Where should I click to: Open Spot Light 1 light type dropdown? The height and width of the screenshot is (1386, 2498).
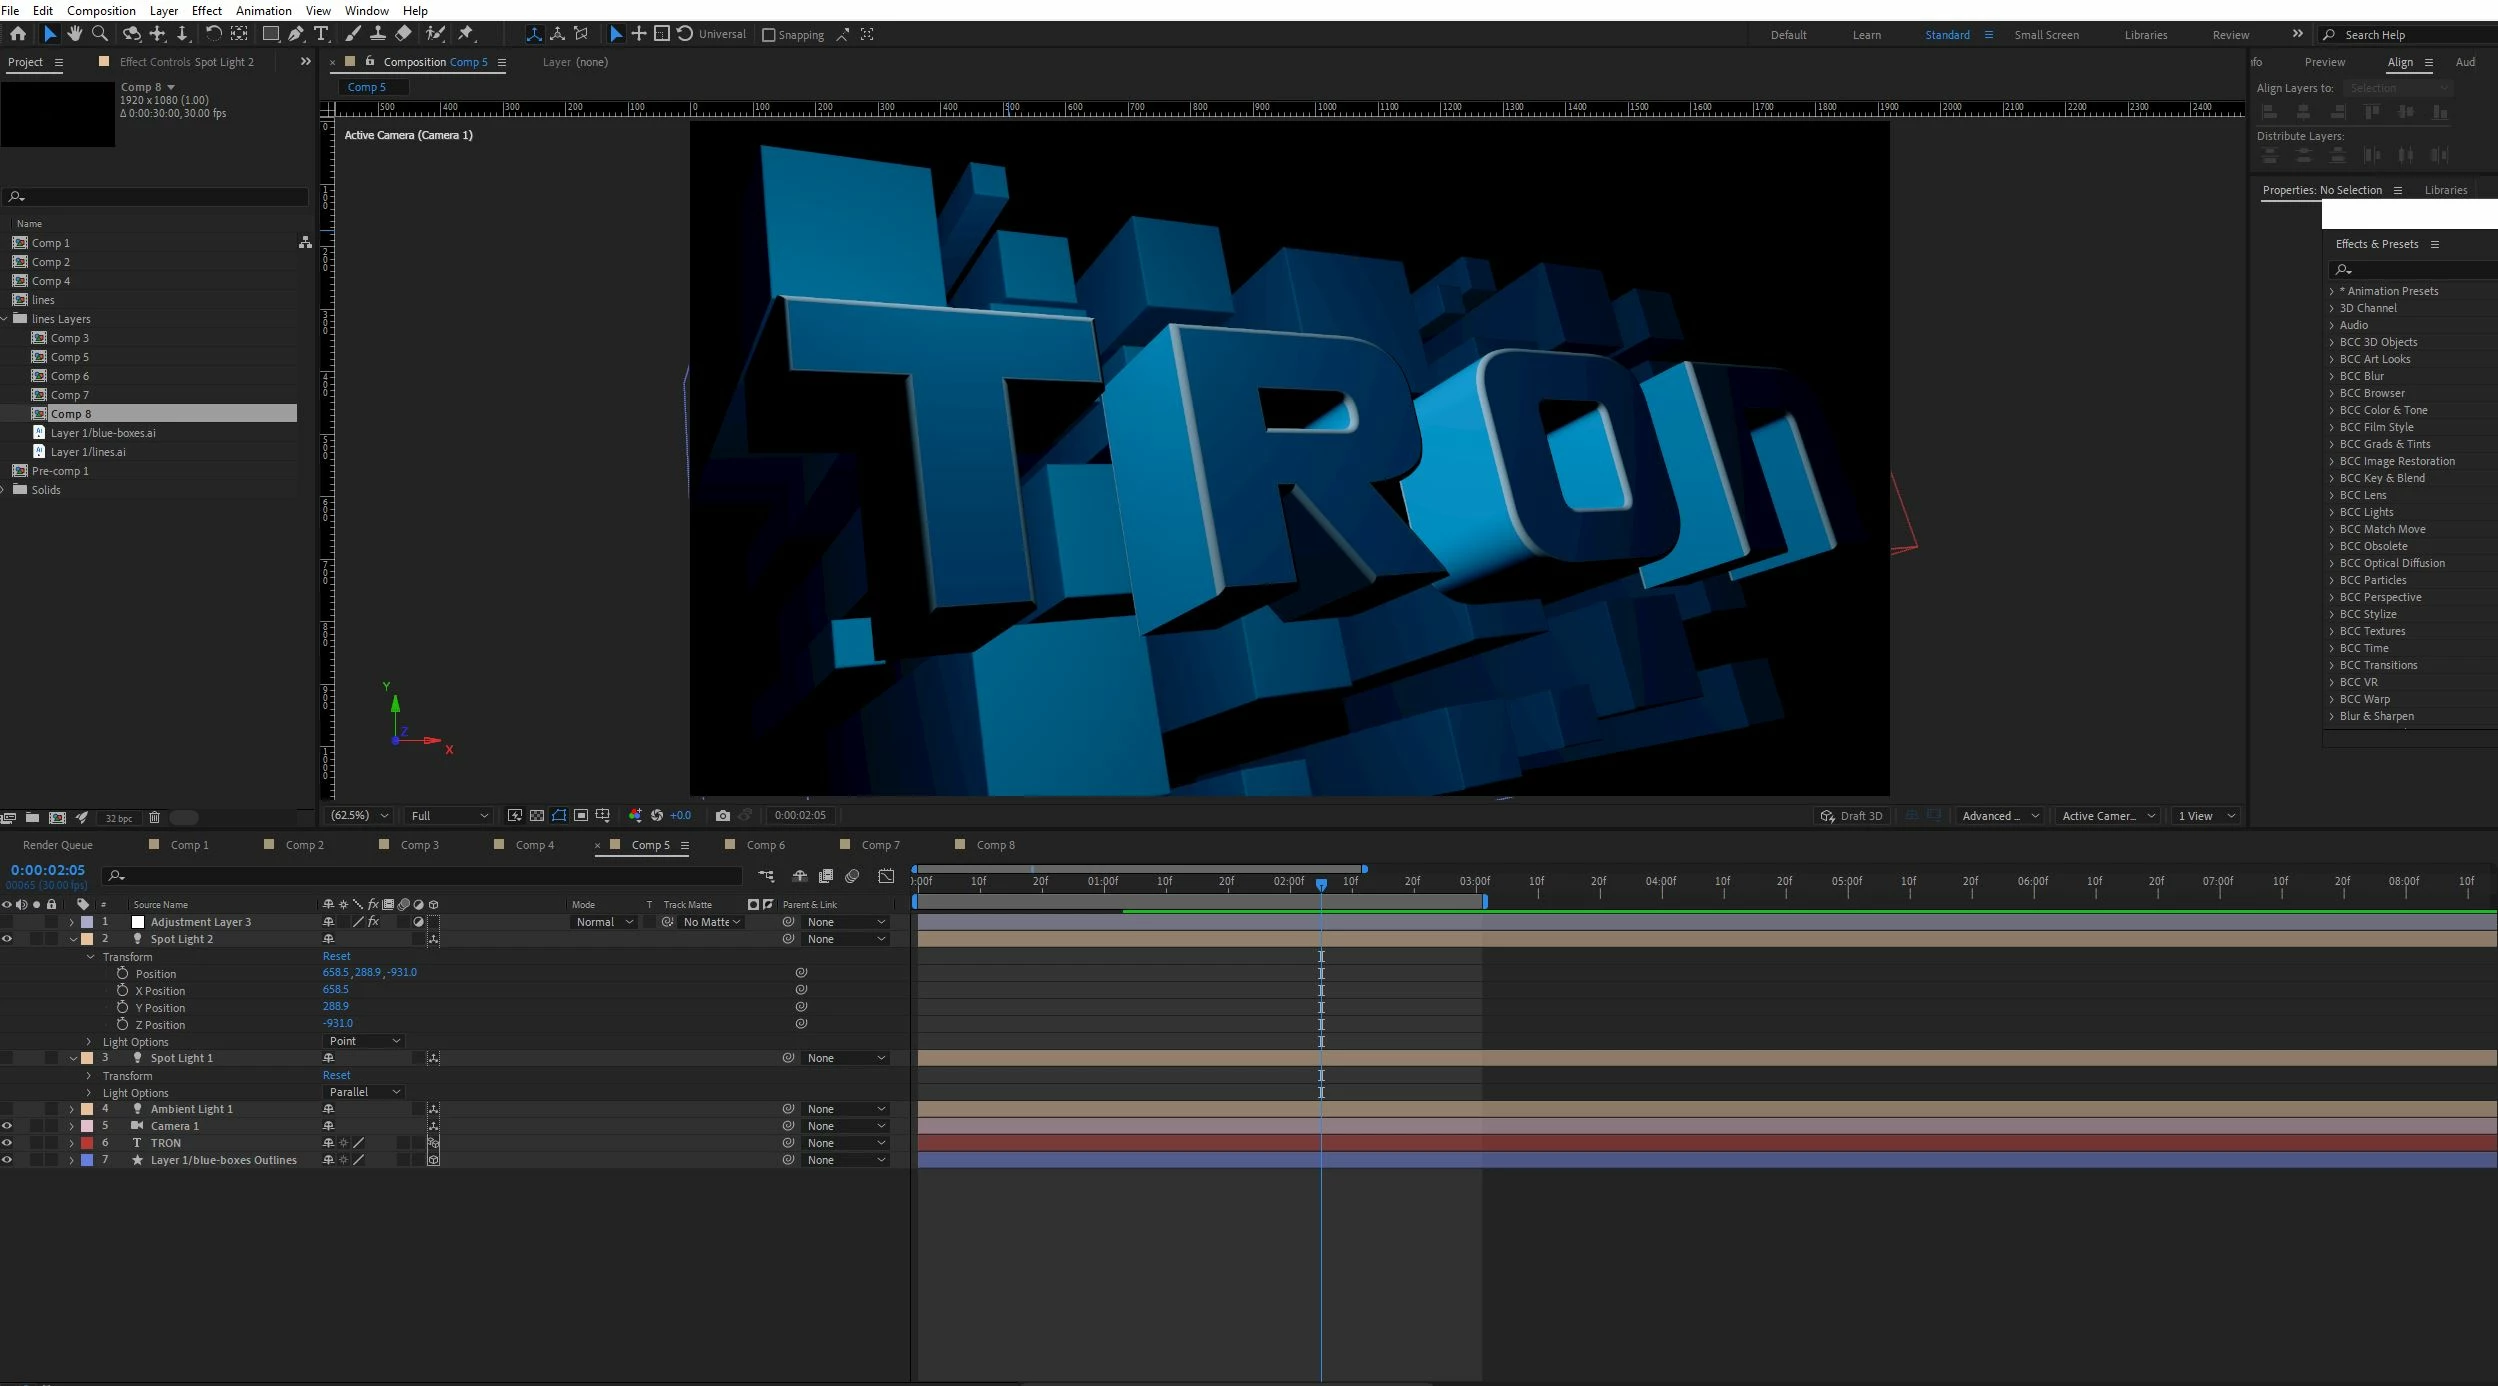(x=364, y=1092)
